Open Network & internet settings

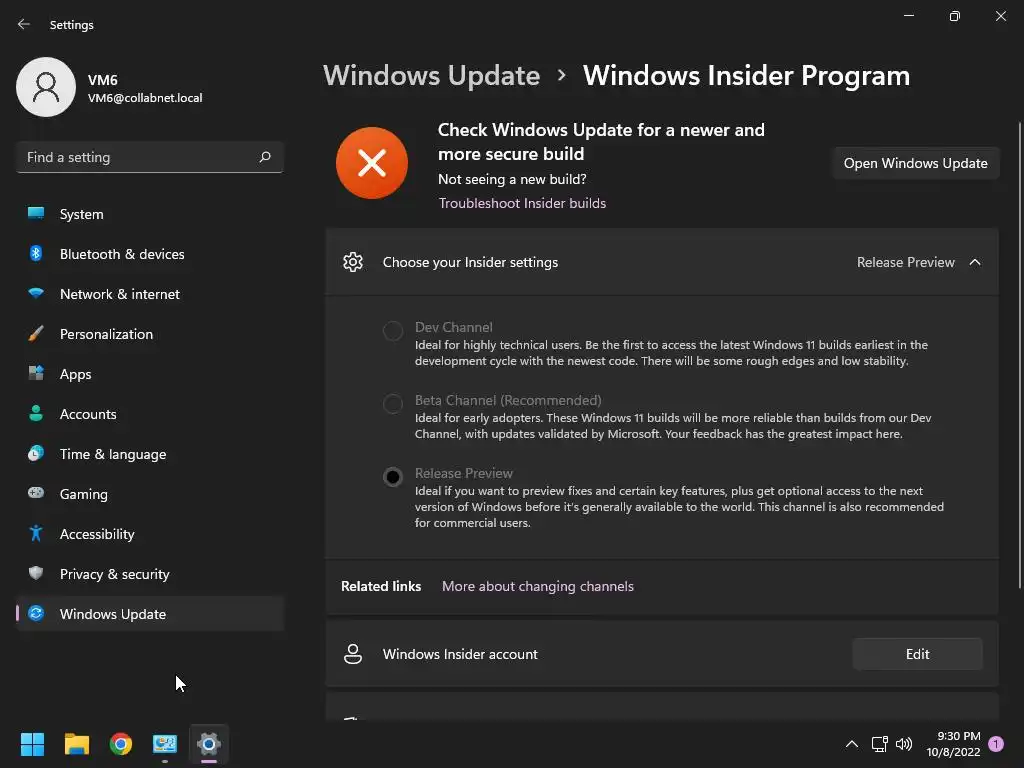150,293
